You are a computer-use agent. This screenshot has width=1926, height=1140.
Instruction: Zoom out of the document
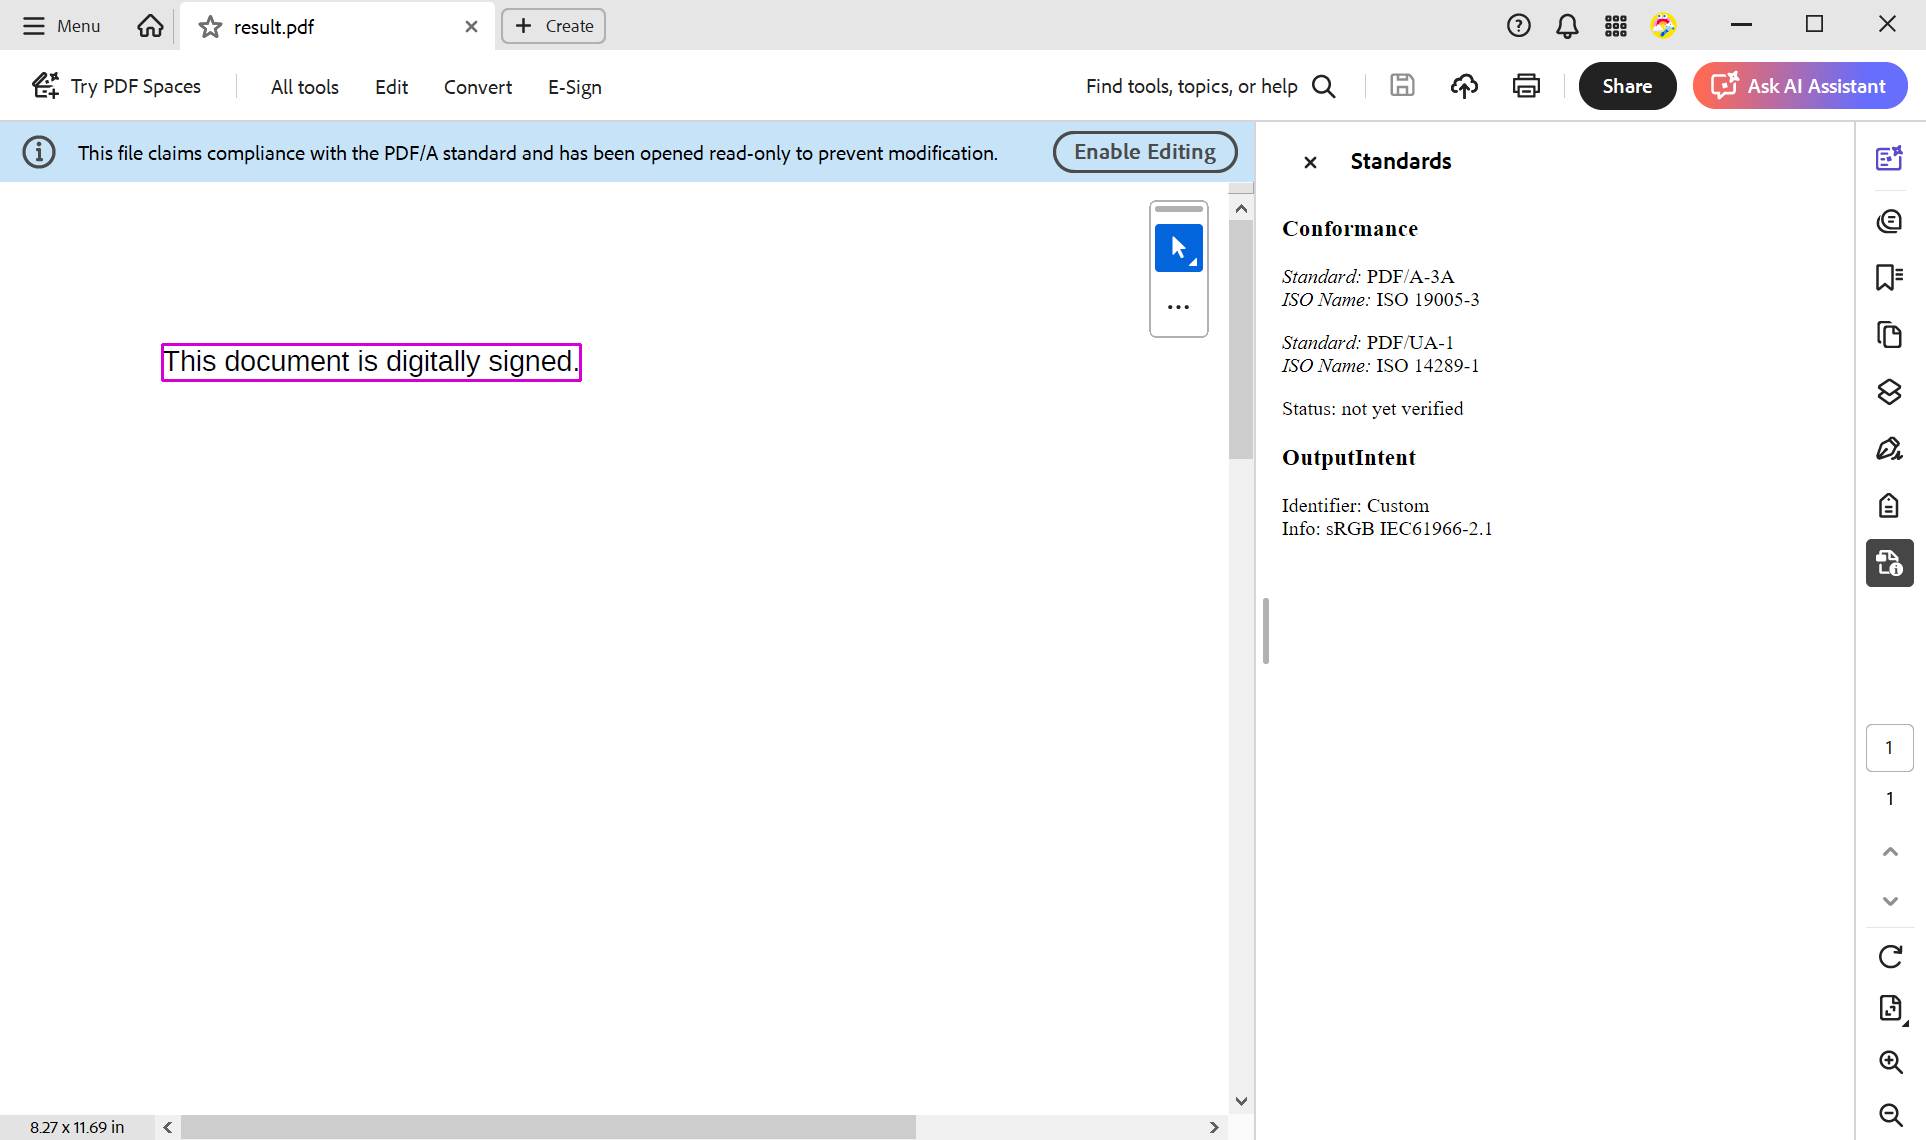point(1890,1115)
